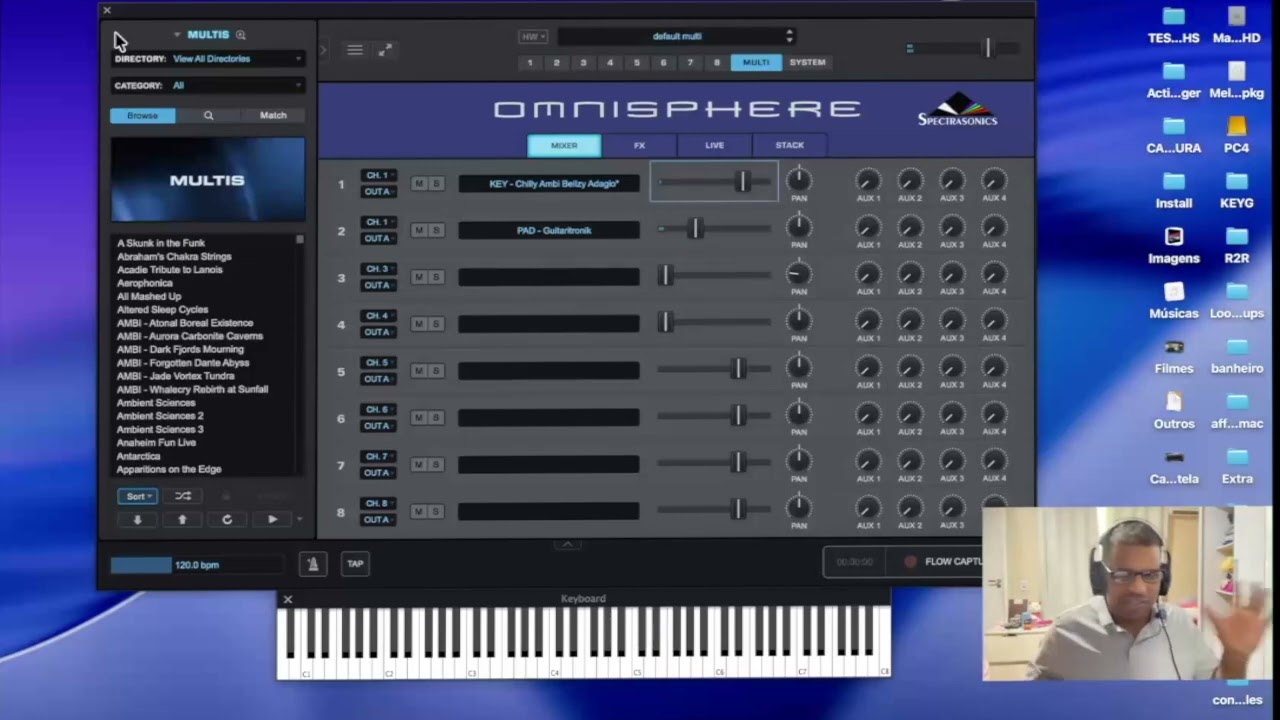Image resolution: width=1280 pixels, height=720 pixels.
Task: Click the AUX 2 knob on row 5
Action: click(910, 367)
